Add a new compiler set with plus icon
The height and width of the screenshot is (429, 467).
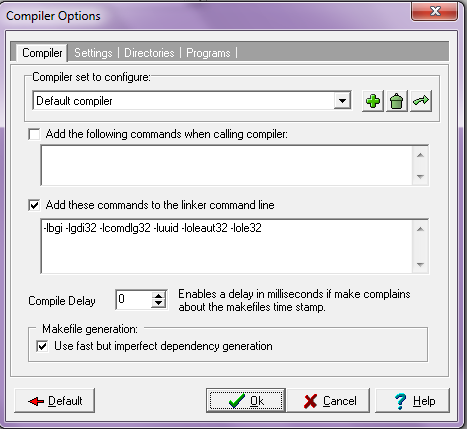point(373,101)
